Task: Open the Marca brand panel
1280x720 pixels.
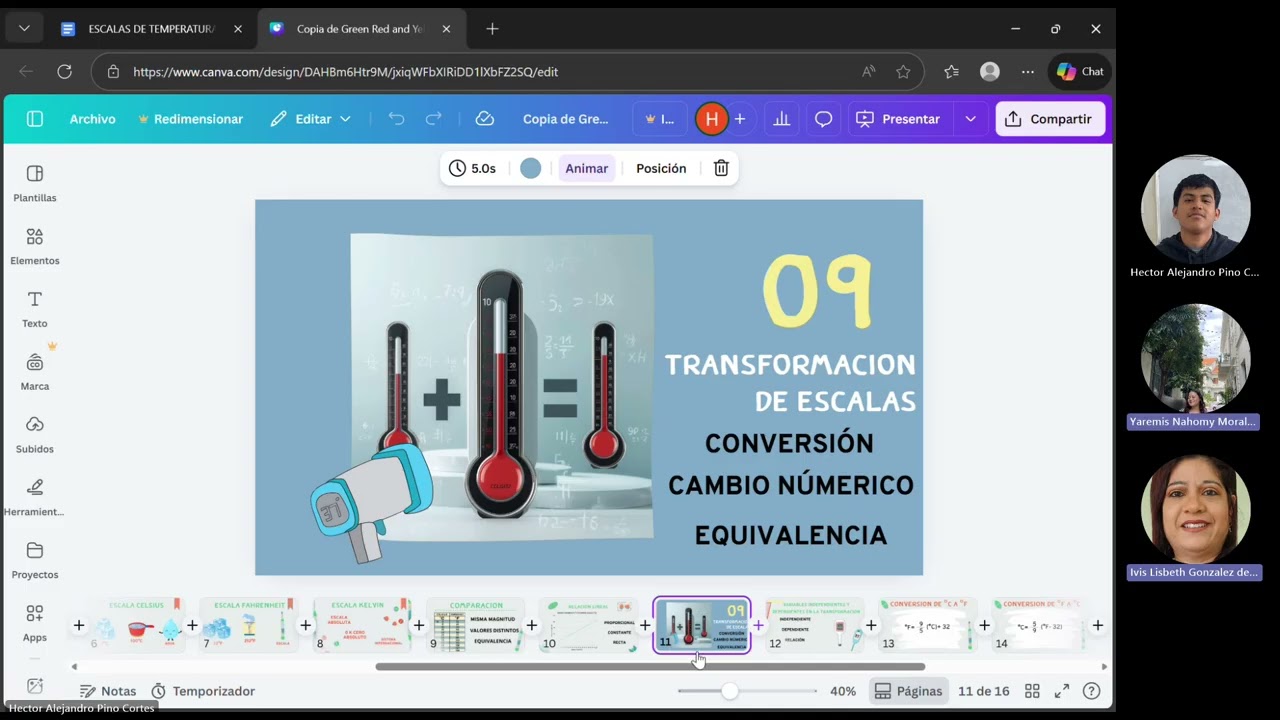Action: point(35,372)
